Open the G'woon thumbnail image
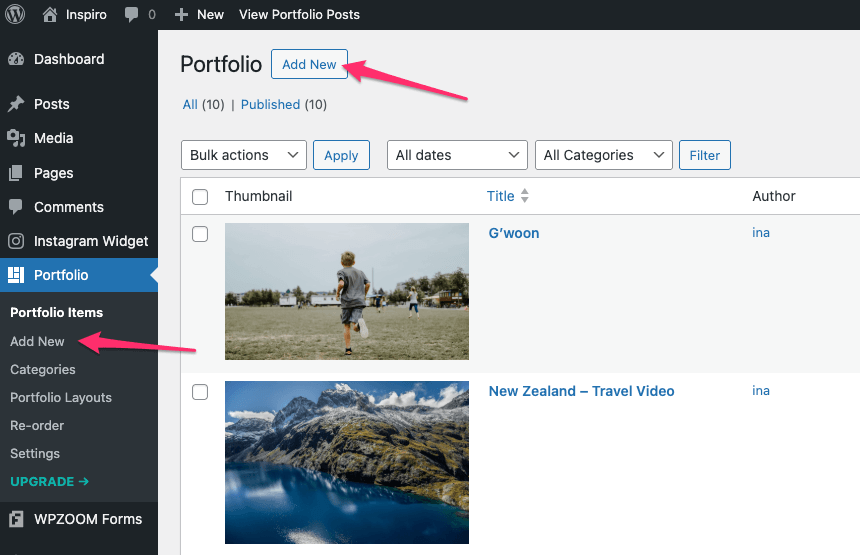Image resolution: width=860 pixels, height=555 pixels. point(346,291)
